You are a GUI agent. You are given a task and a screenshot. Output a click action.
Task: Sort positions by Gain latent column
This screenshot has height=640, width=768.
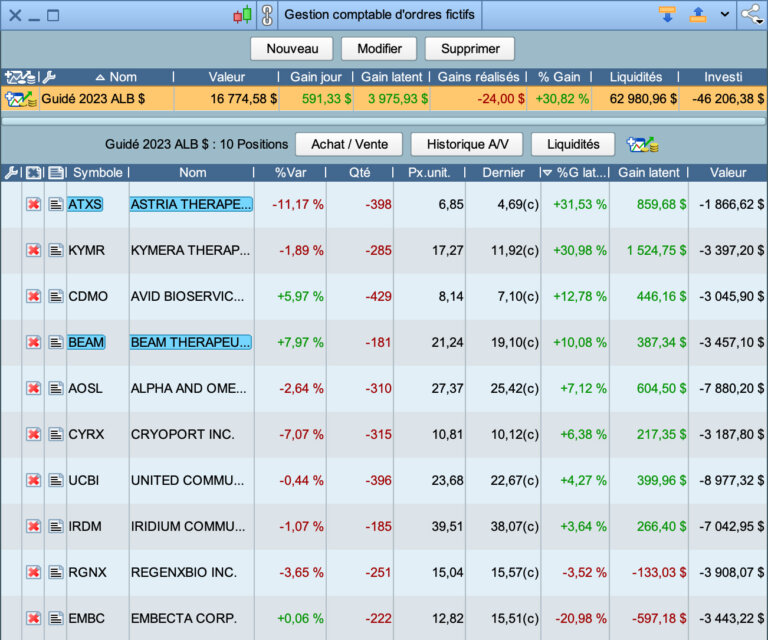[648, 172]
